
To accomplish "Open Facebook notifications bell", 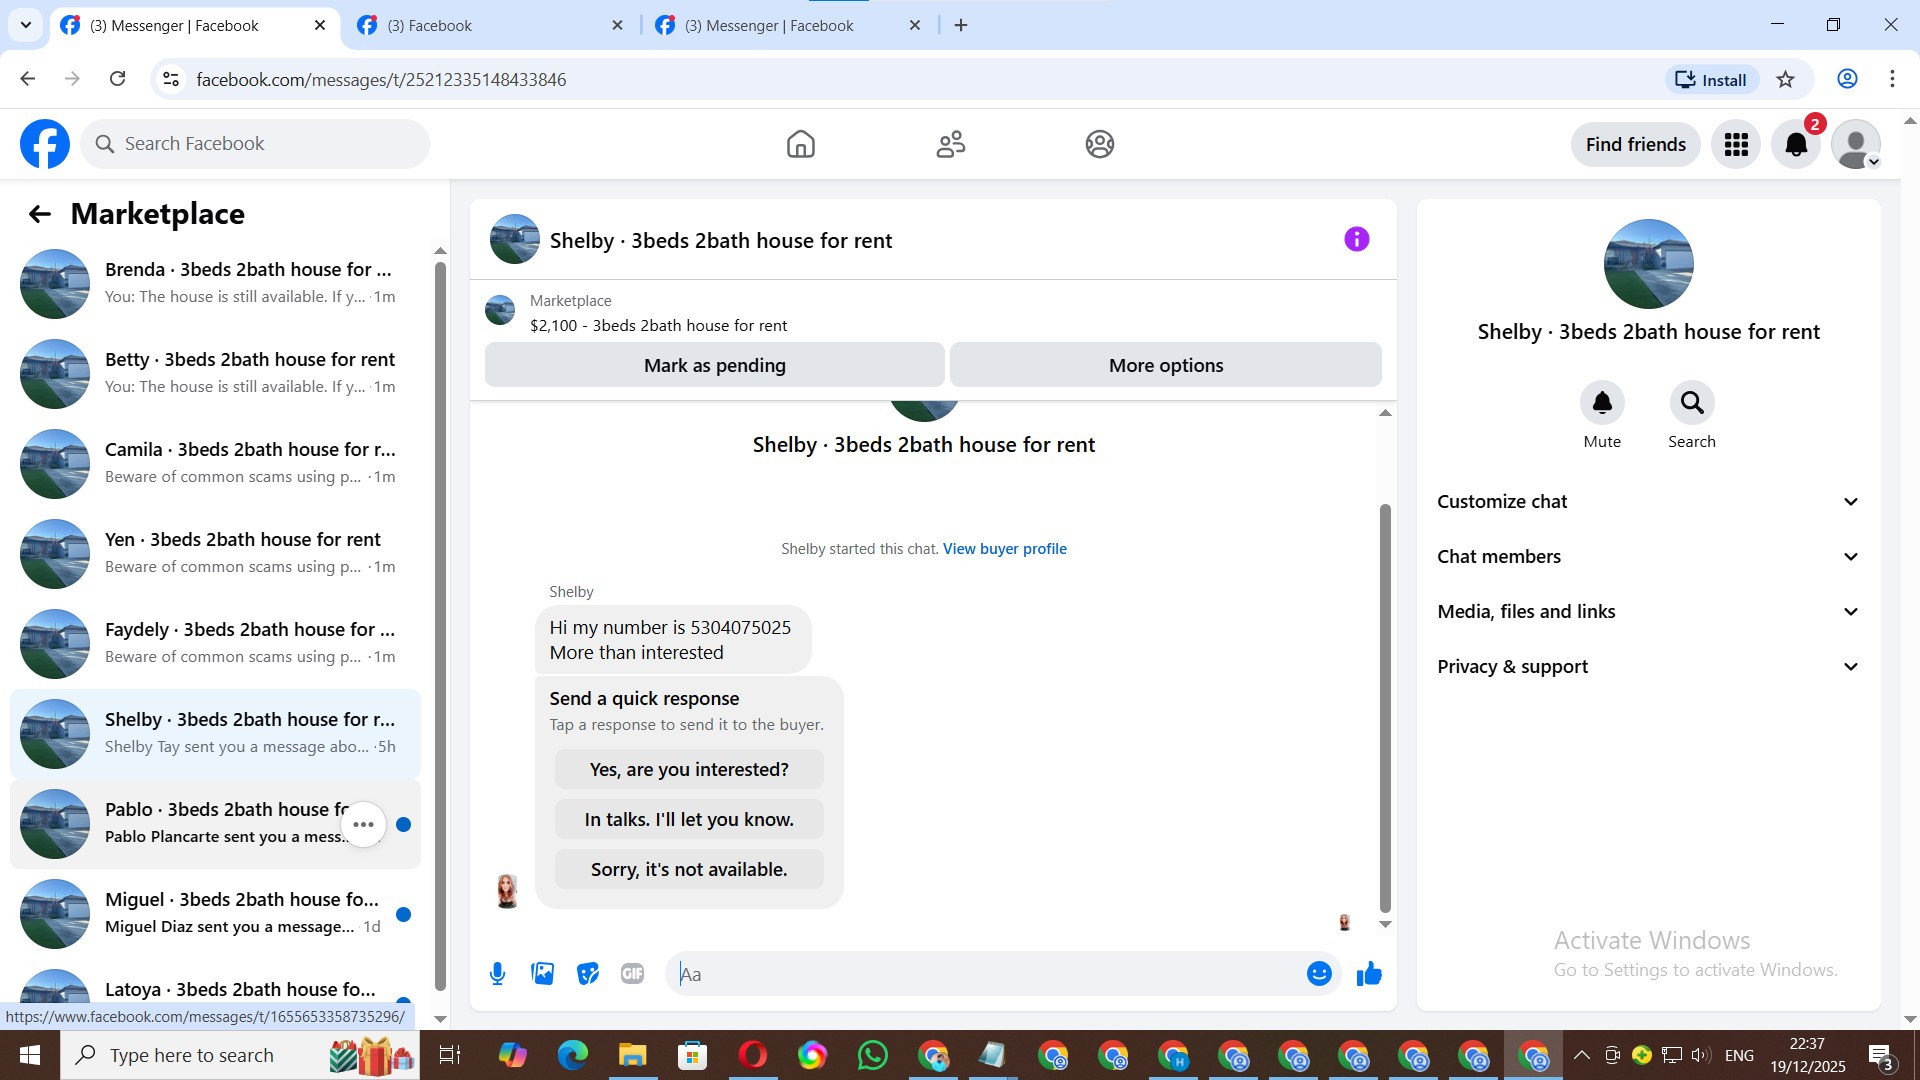I will coord(1796,144).
